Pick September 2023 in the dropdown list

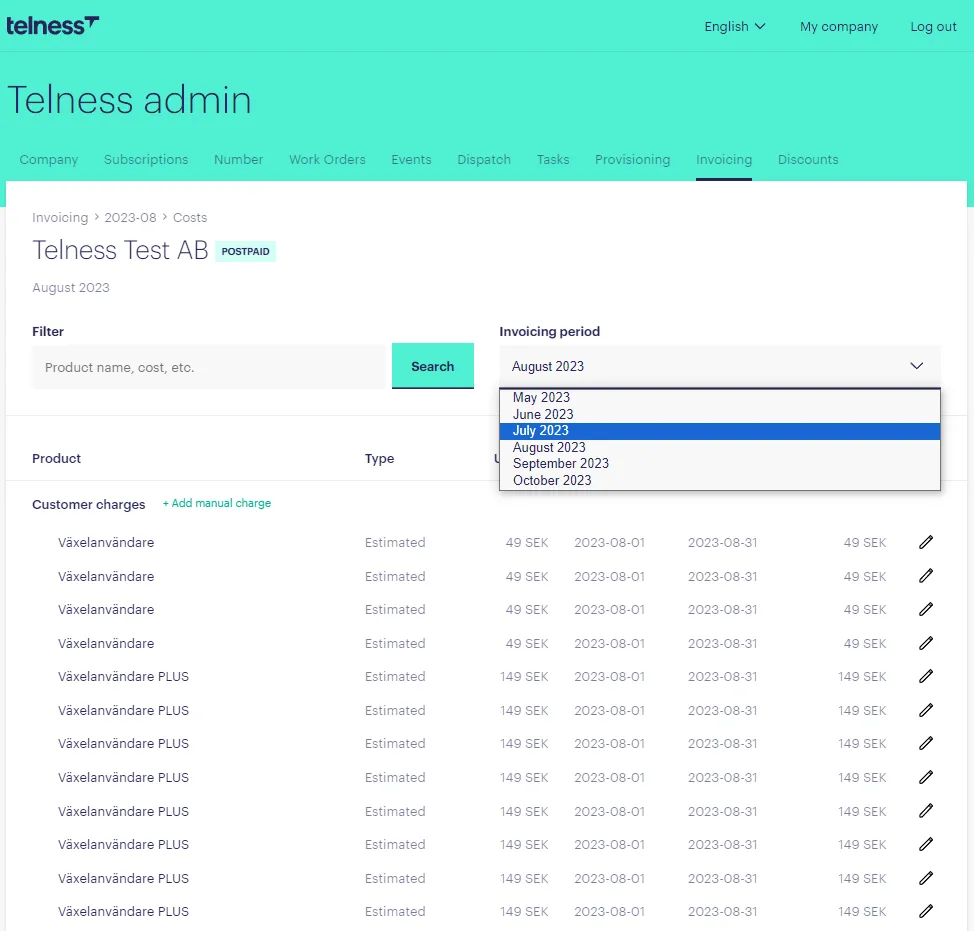(x=719, y=463)
